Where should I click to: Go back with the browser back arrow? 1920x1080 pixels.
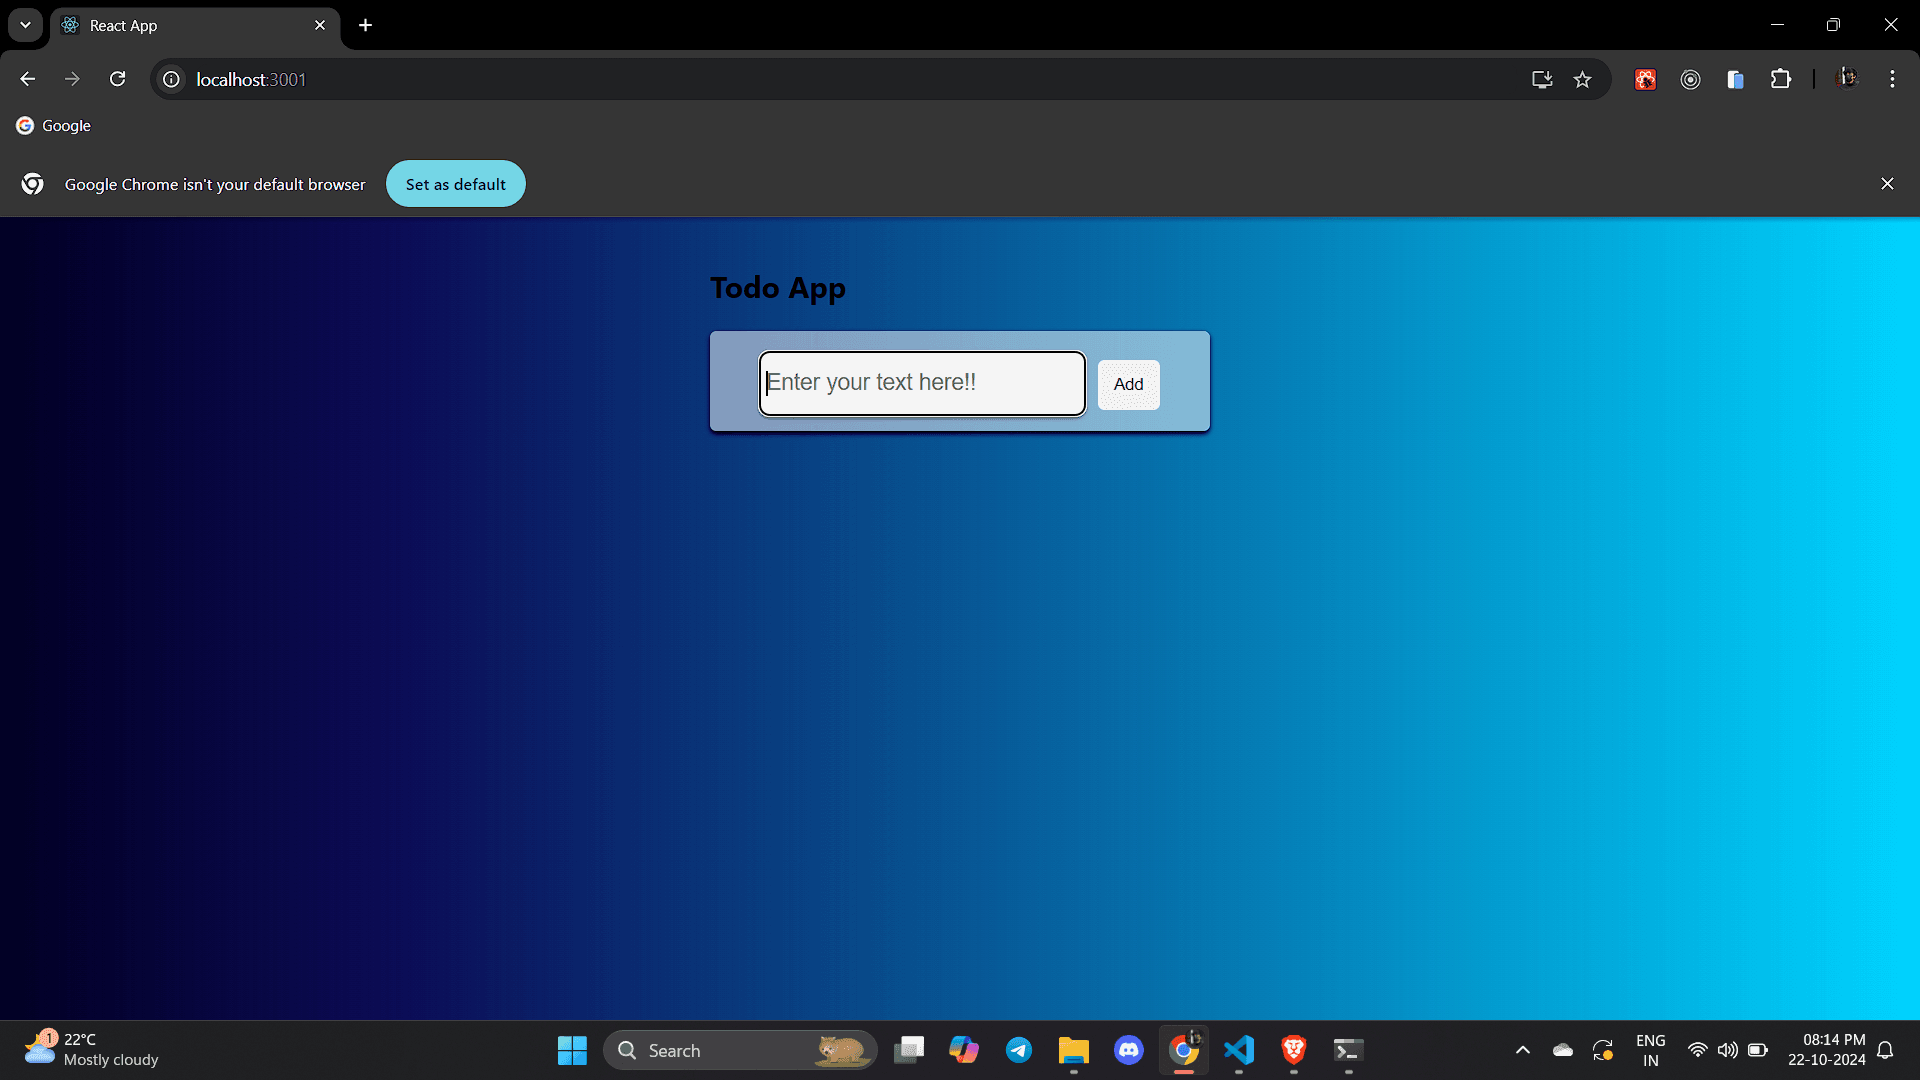[x=28, y=79]
